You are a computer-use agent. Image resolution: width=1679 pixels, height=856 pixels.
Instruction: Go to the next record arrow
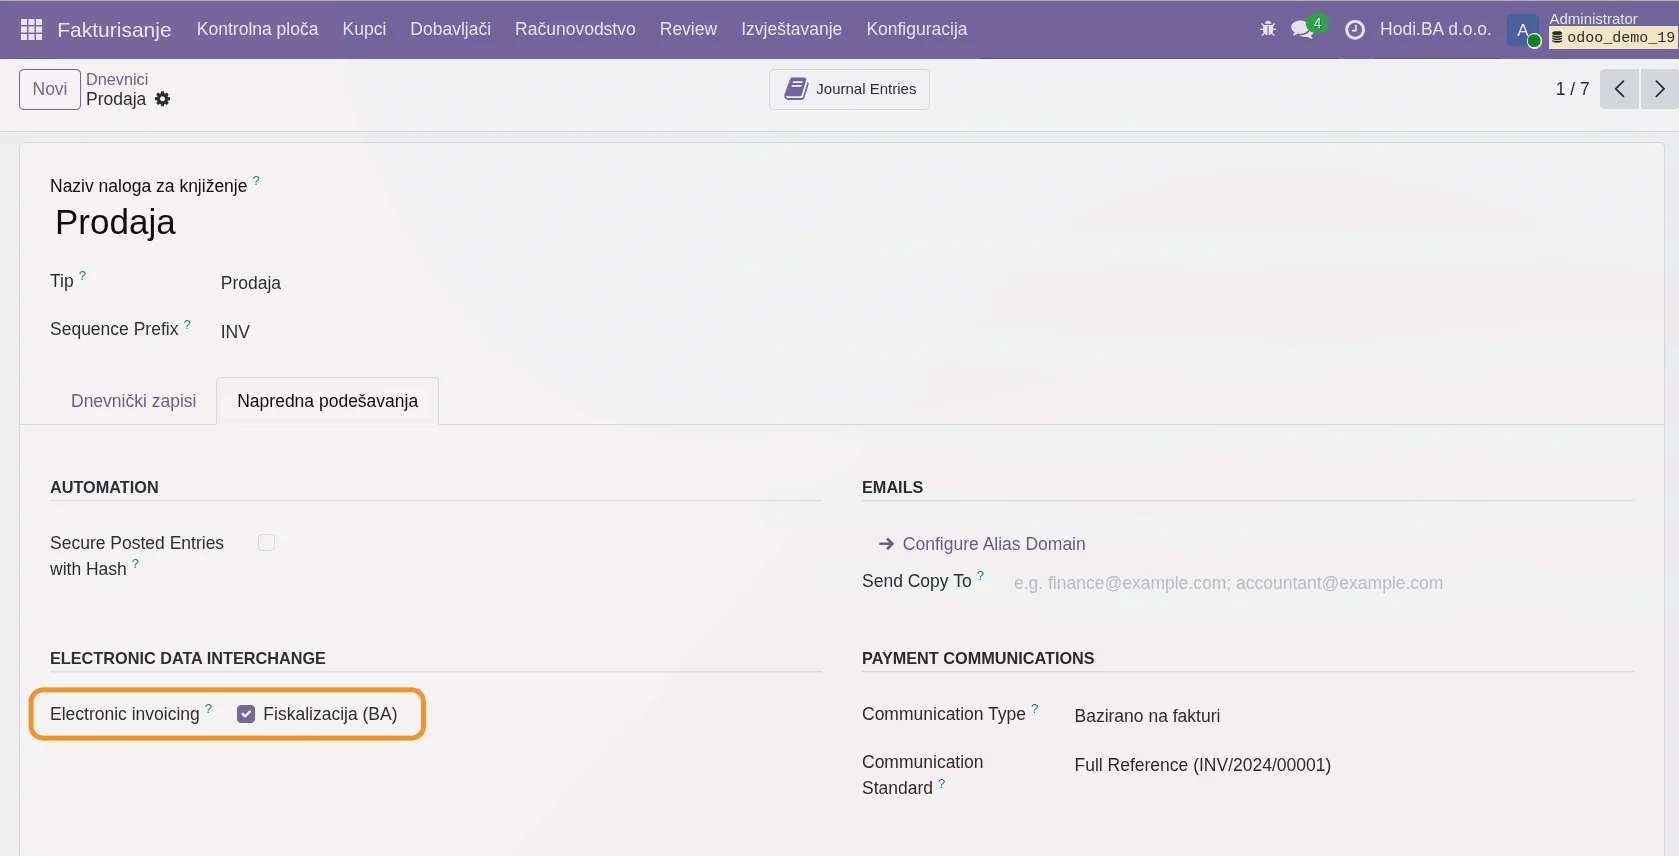[x=1659, y=89]
